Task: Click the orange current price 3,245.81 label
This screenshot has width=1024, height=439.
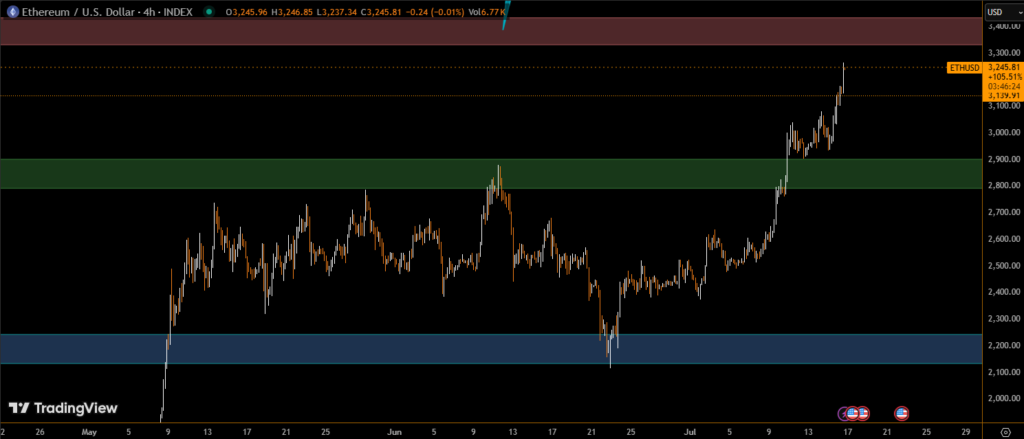Action: point(1002,67)
